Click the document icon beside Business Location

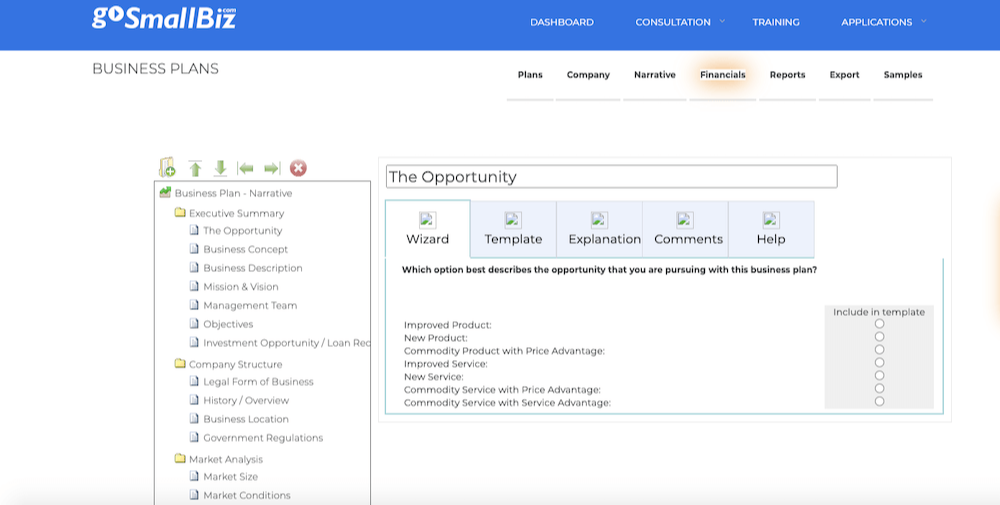pos(195,418)
